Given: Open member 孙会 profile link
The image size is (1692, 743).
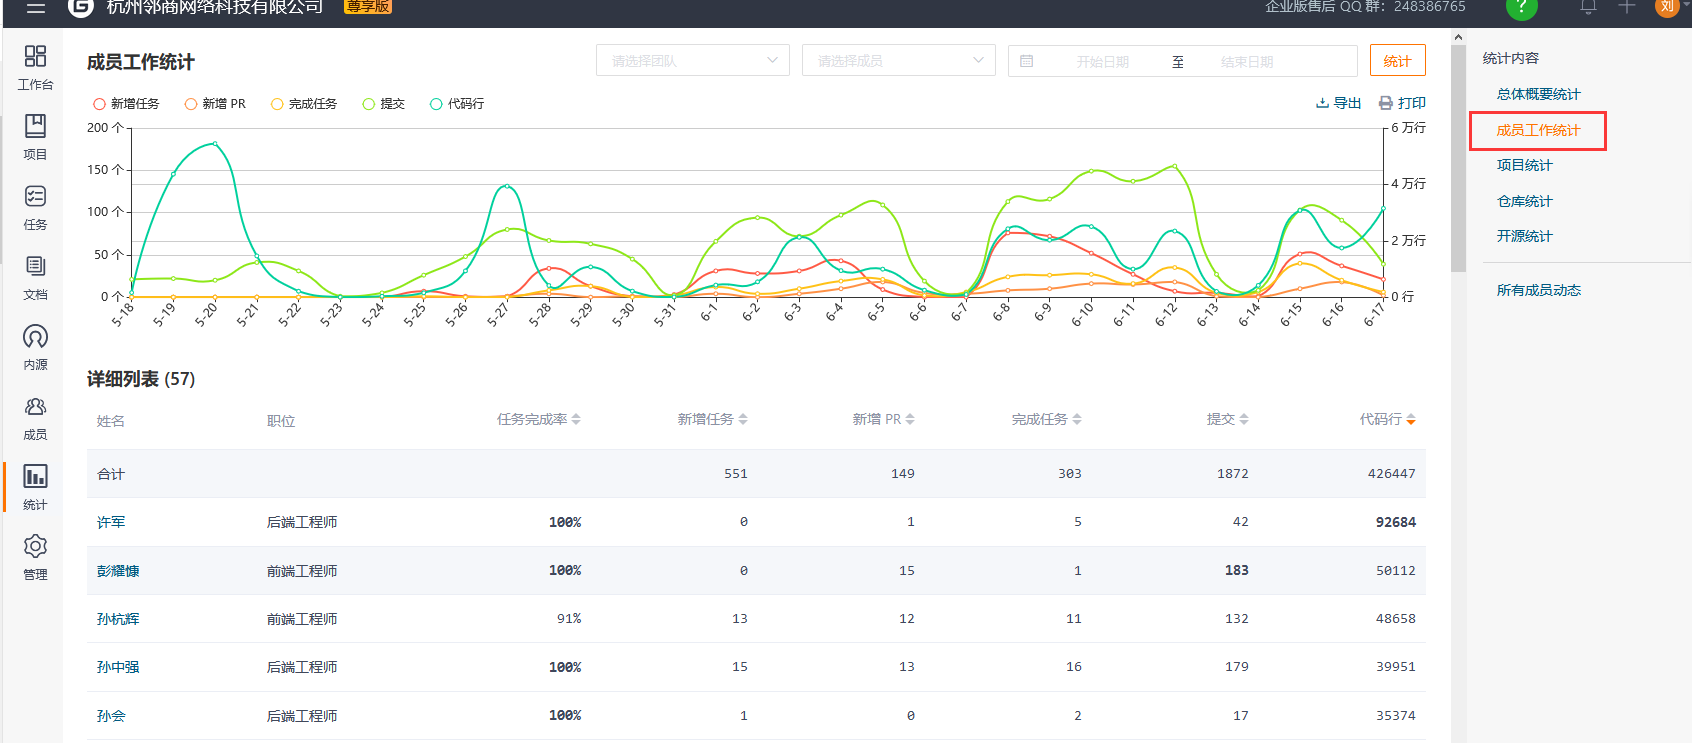Looking at the screenshot, I should (x=111, y=716).
